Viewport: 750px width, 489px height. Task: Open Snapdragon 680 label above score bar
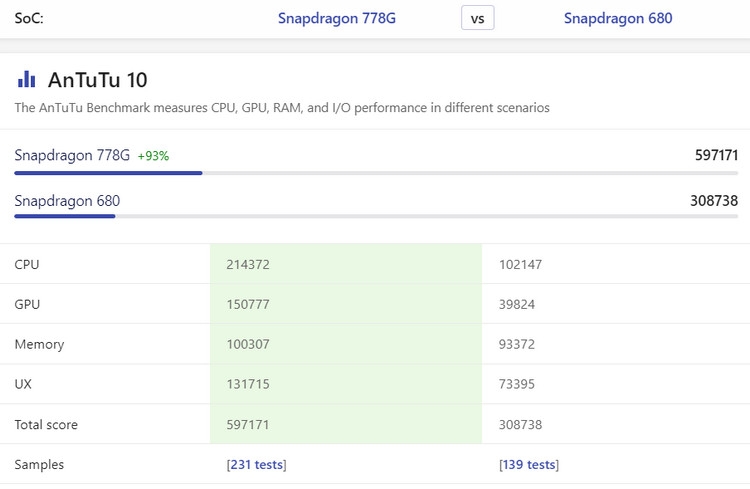click(x=67, y=201)
